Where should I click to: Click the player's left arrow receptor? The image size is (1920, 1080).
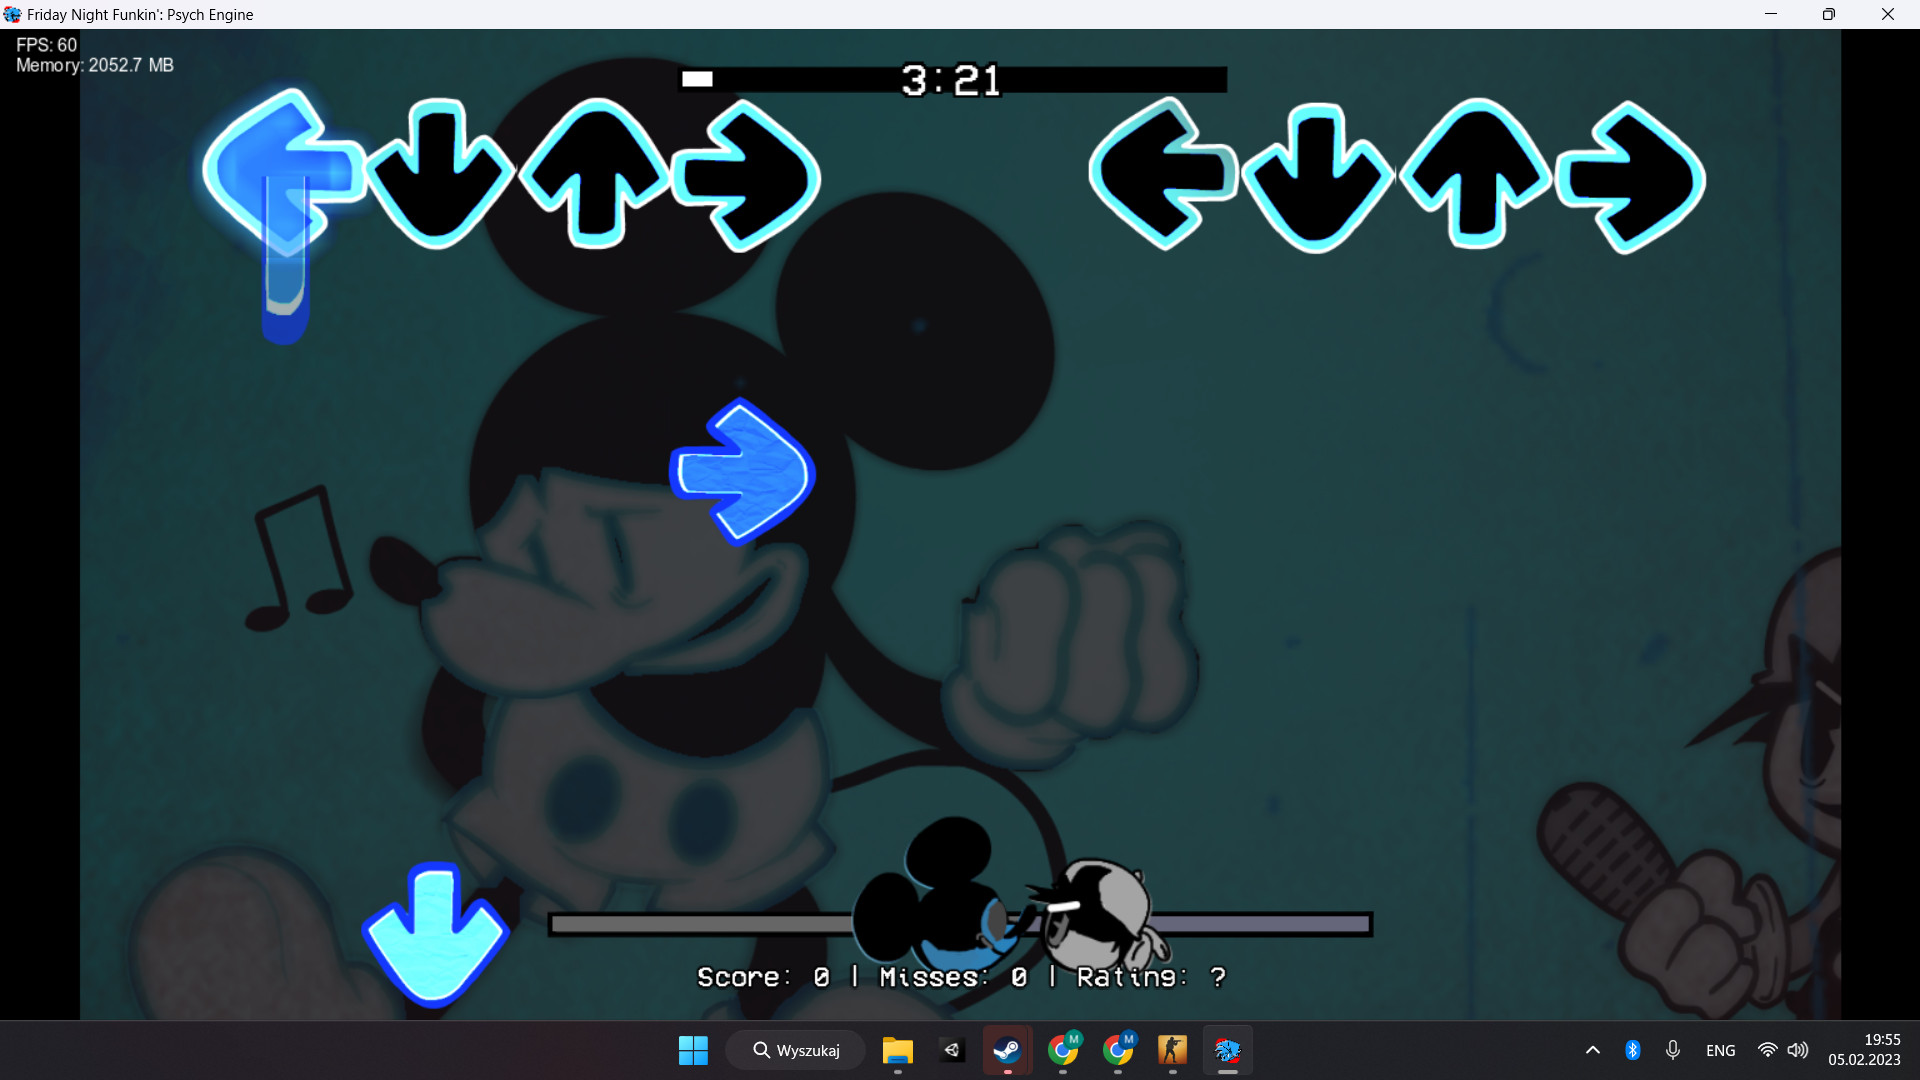pos(1163,174)
